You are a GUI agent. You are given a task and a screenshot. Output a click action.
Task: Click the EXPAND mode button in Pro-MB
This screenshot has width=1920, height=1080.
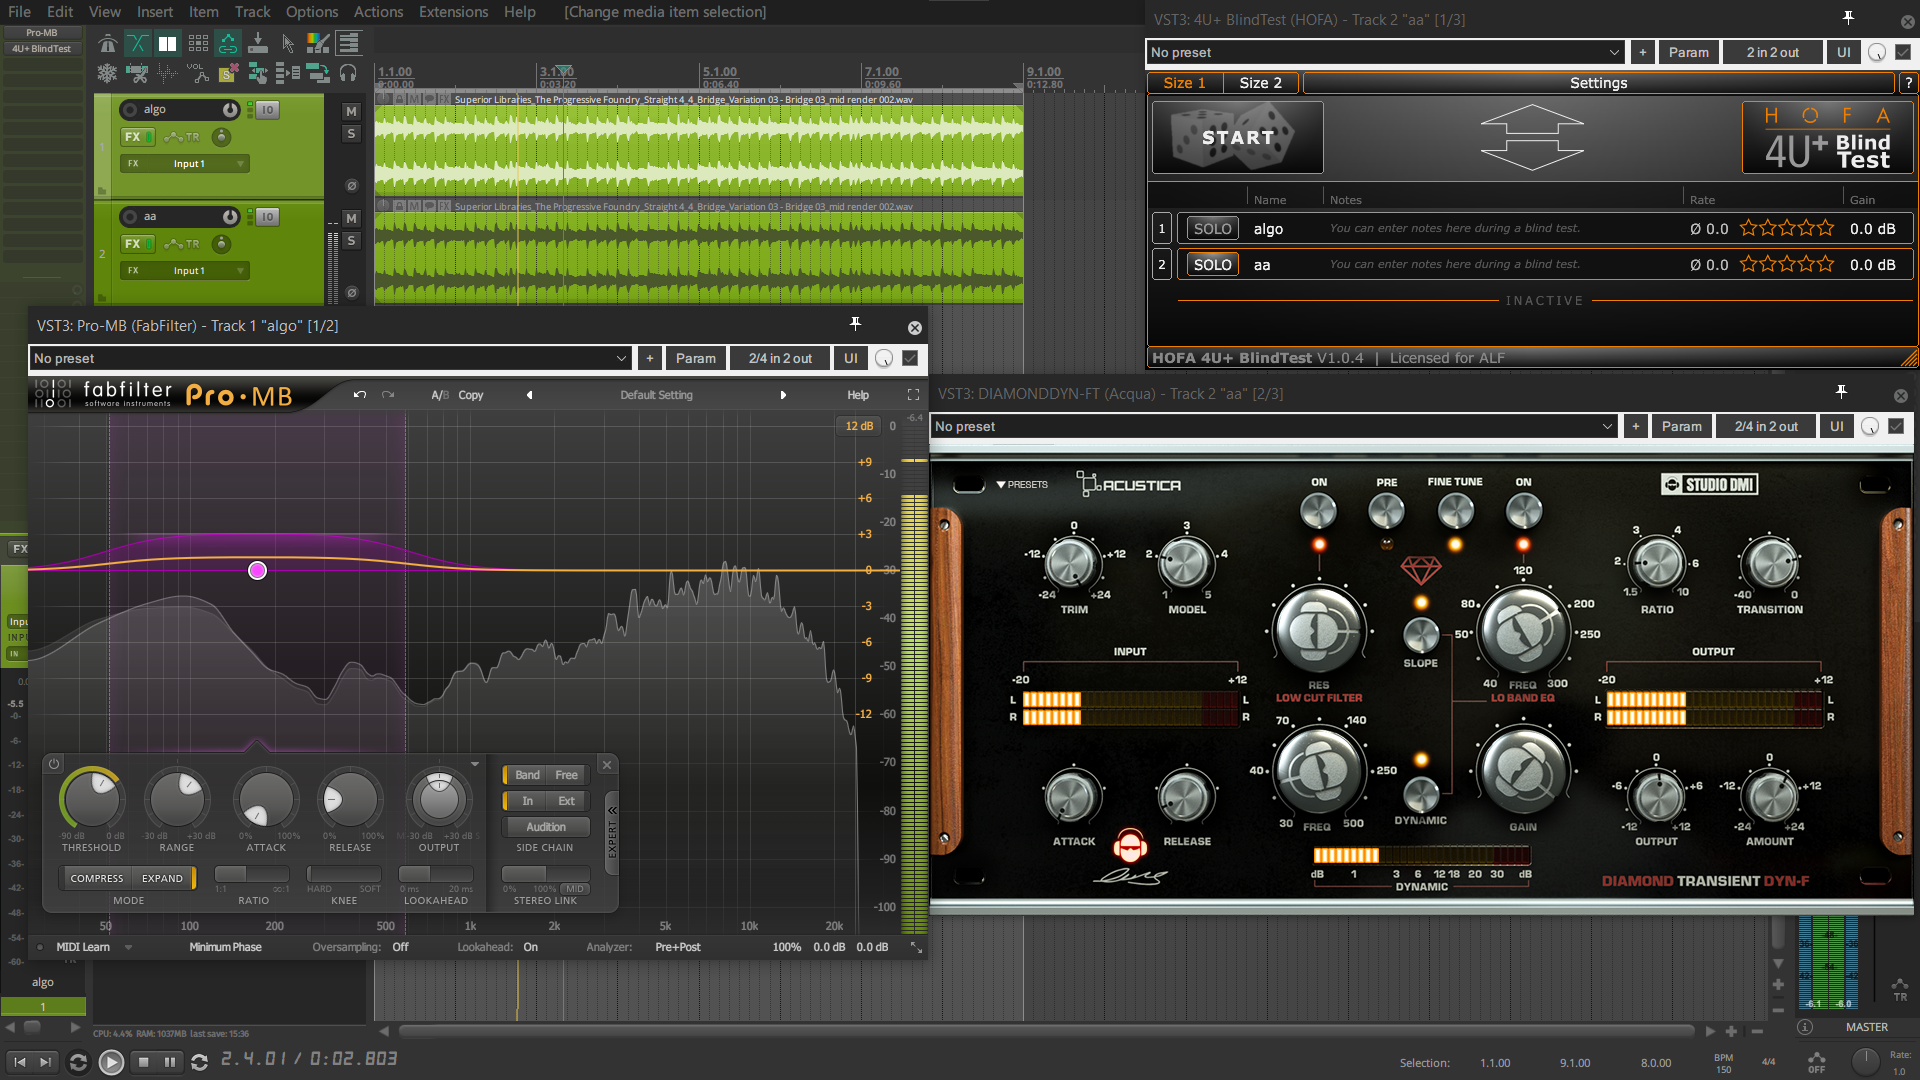click(162, 878)
